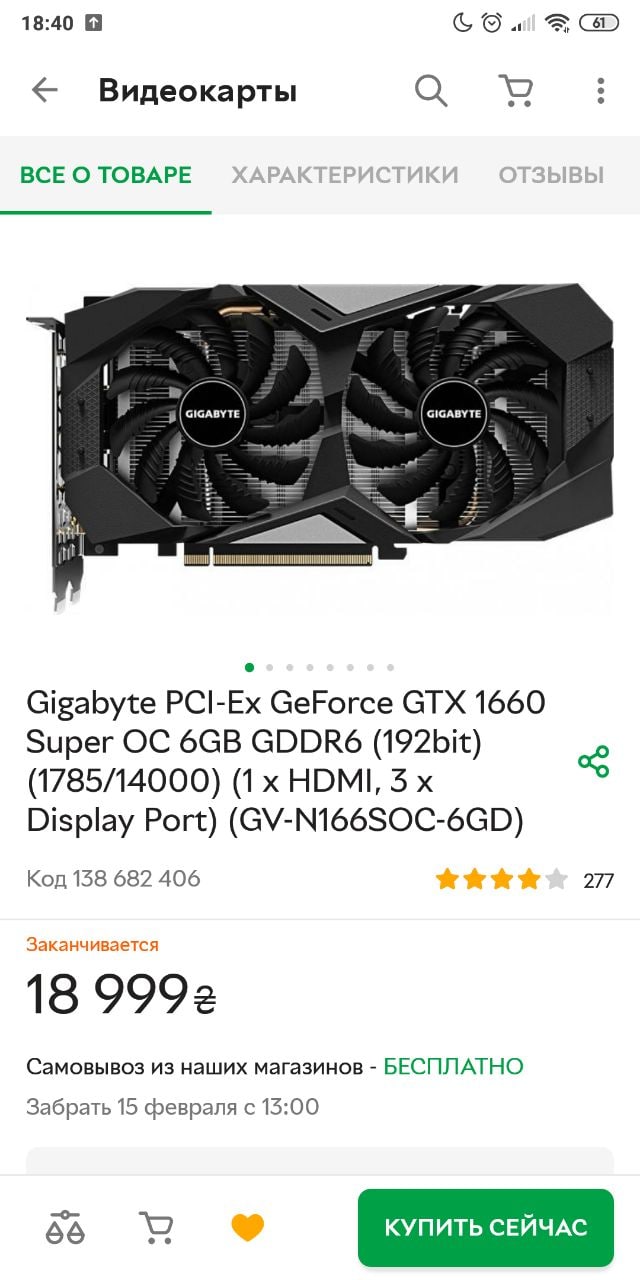Open the shopping cart in header
Viewport: 640px width, 1280px height.
point(516,91)
